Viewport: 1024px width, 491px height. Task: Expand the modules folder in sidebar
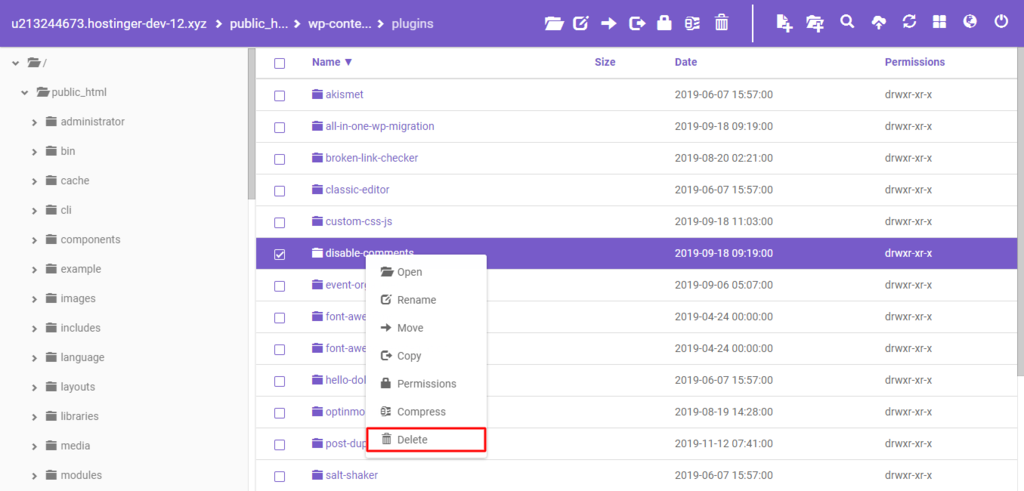(35, 476)
